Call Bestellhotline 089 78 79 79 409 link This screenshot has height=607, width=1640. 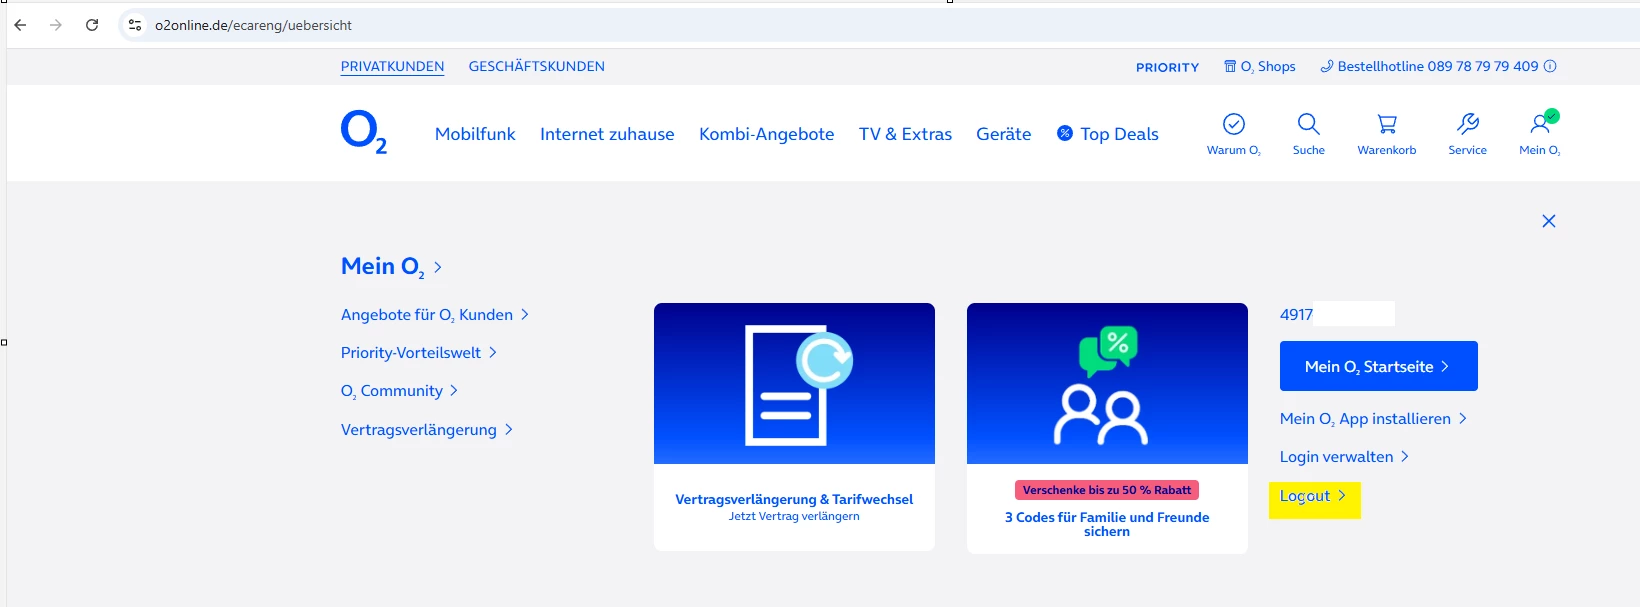tap(1430, 66)
